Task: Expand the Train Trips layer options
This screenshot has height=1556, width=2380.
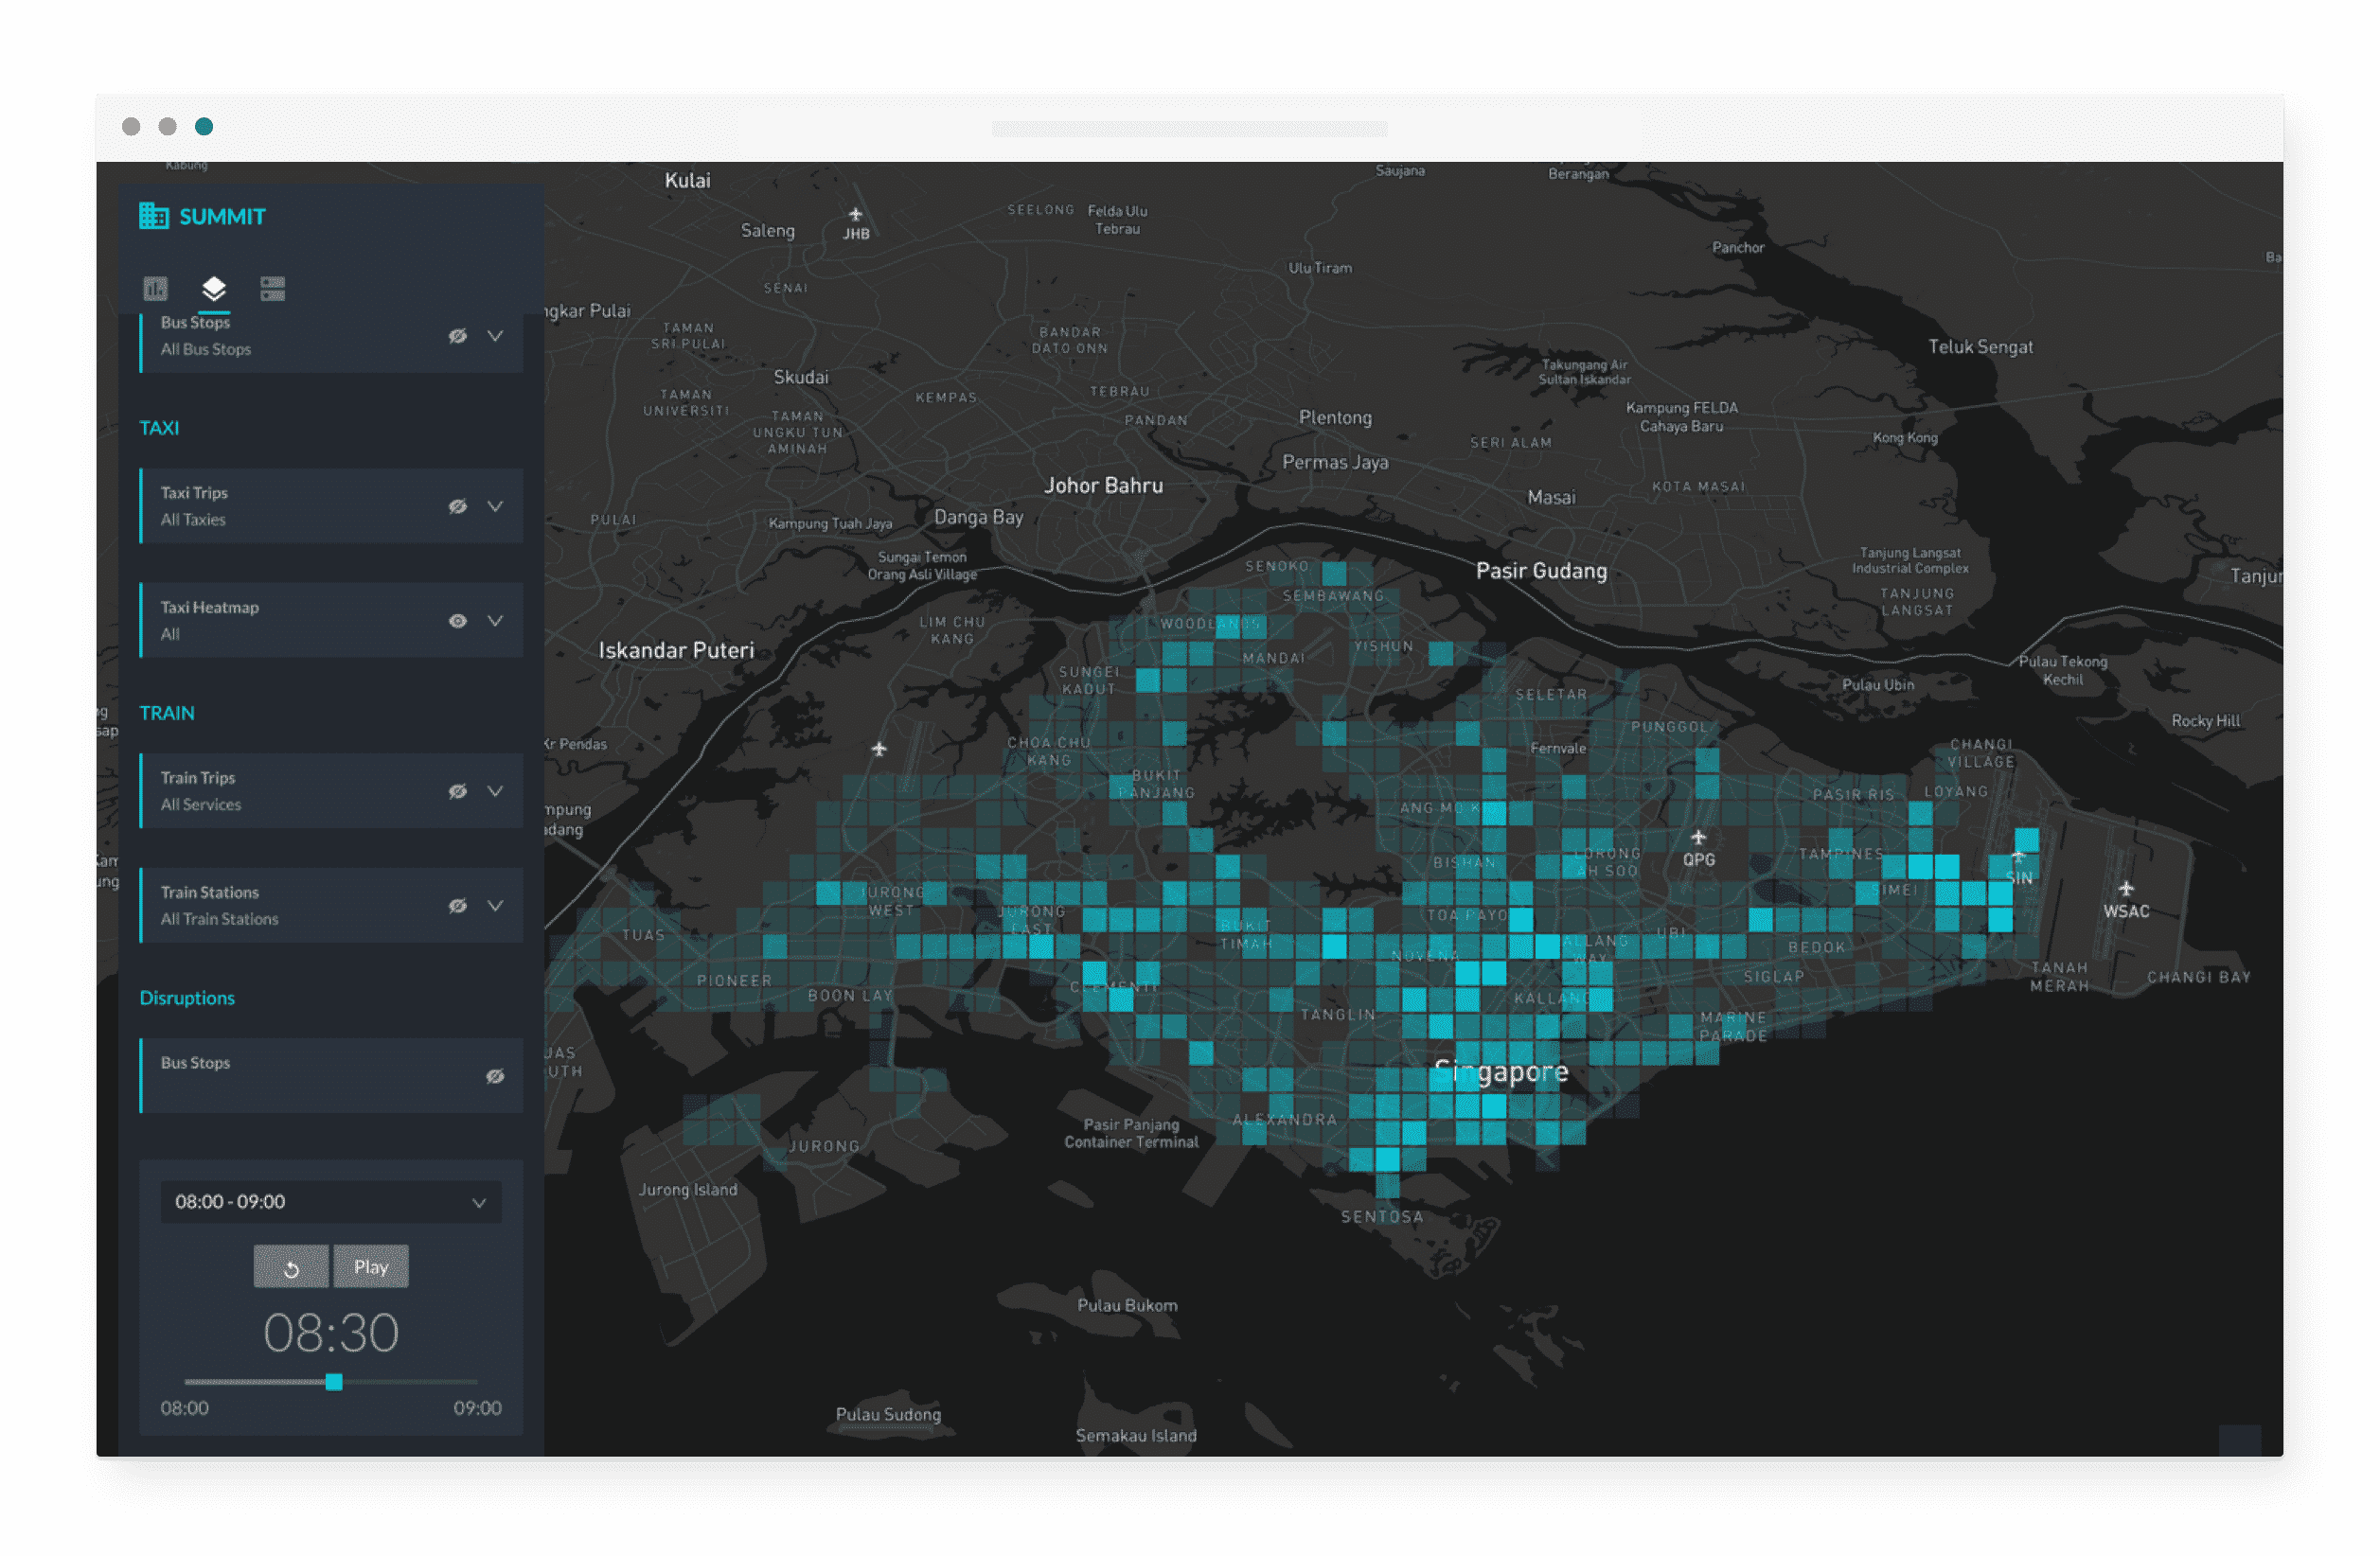Action: pyautogui.click(x=496, y=790)
